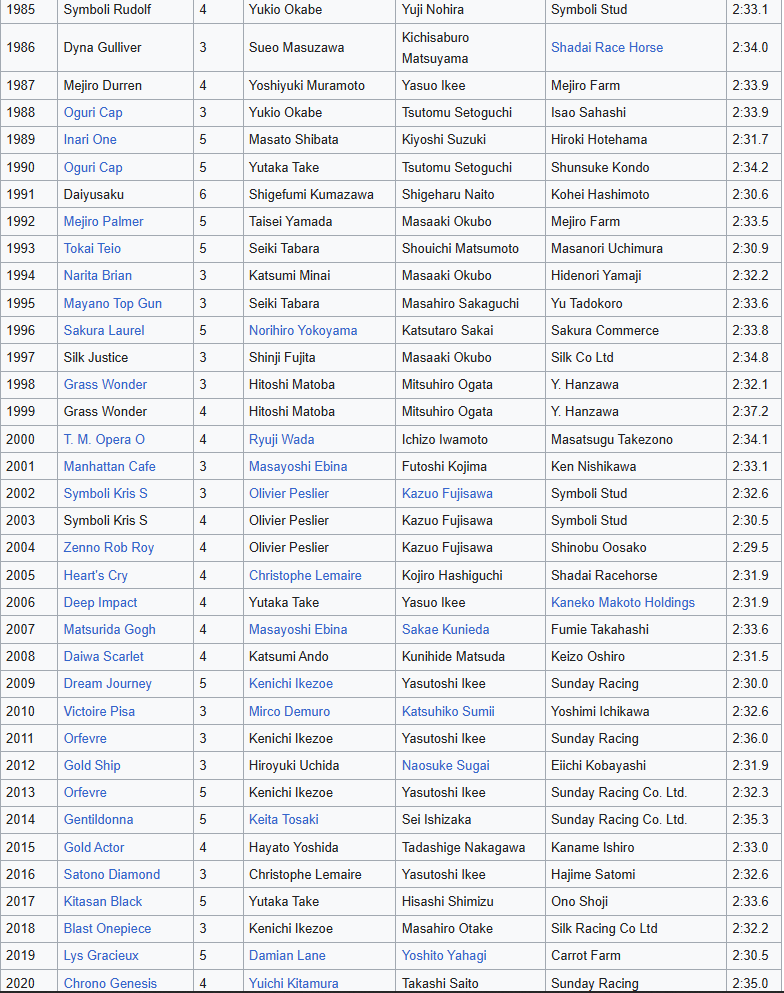Open Kenichi Ikezoe link in 2009 row
Viewport: 784px width, 993px height.
[x=291, y=684]
